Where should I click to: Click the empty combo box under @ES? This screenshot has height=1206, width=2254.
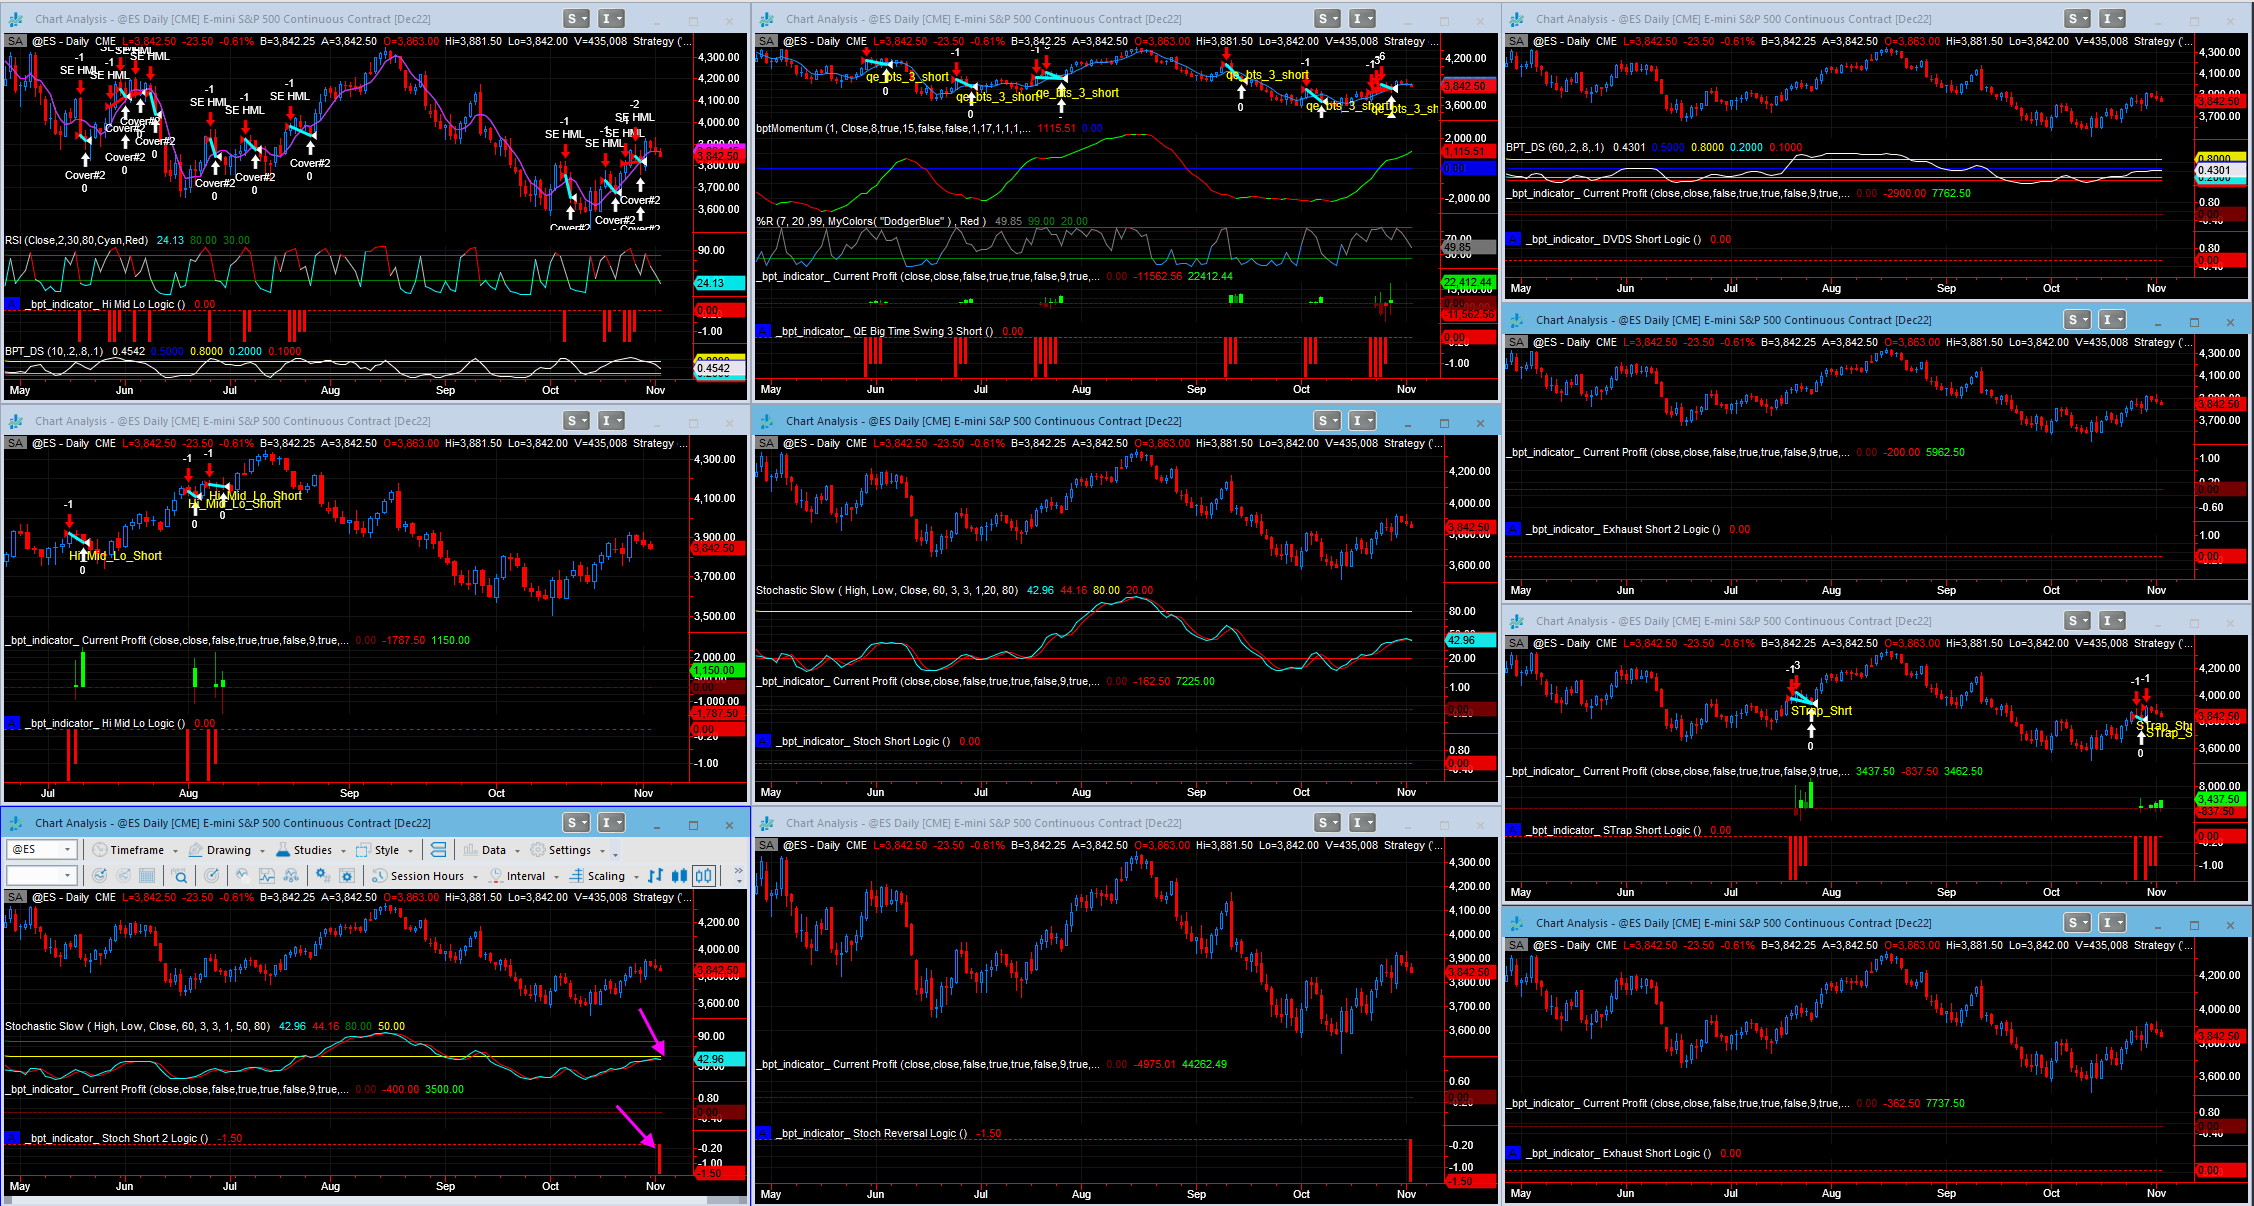tap(40, 876)
